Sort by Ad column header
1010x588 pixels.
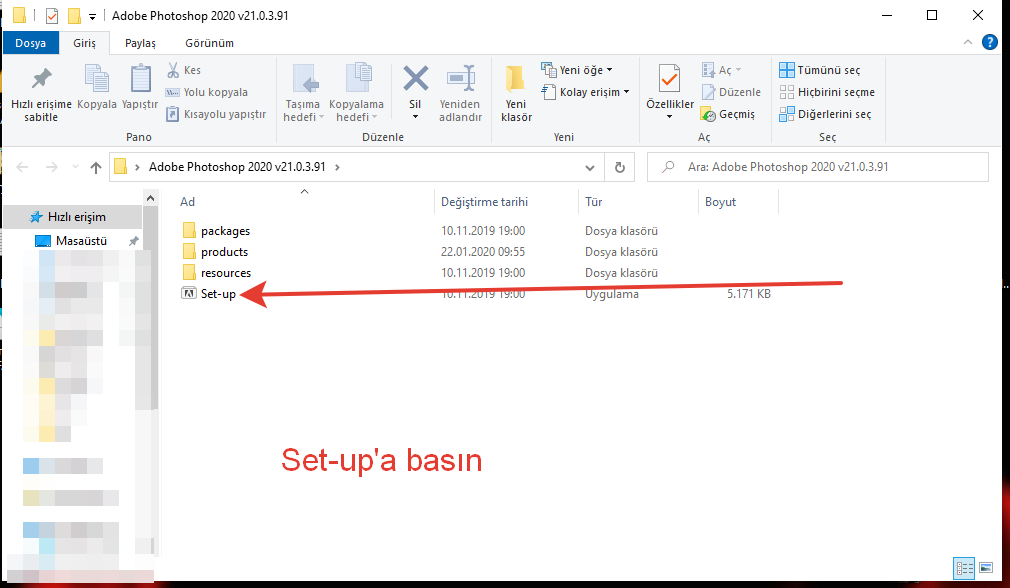[x=187, y=202]
